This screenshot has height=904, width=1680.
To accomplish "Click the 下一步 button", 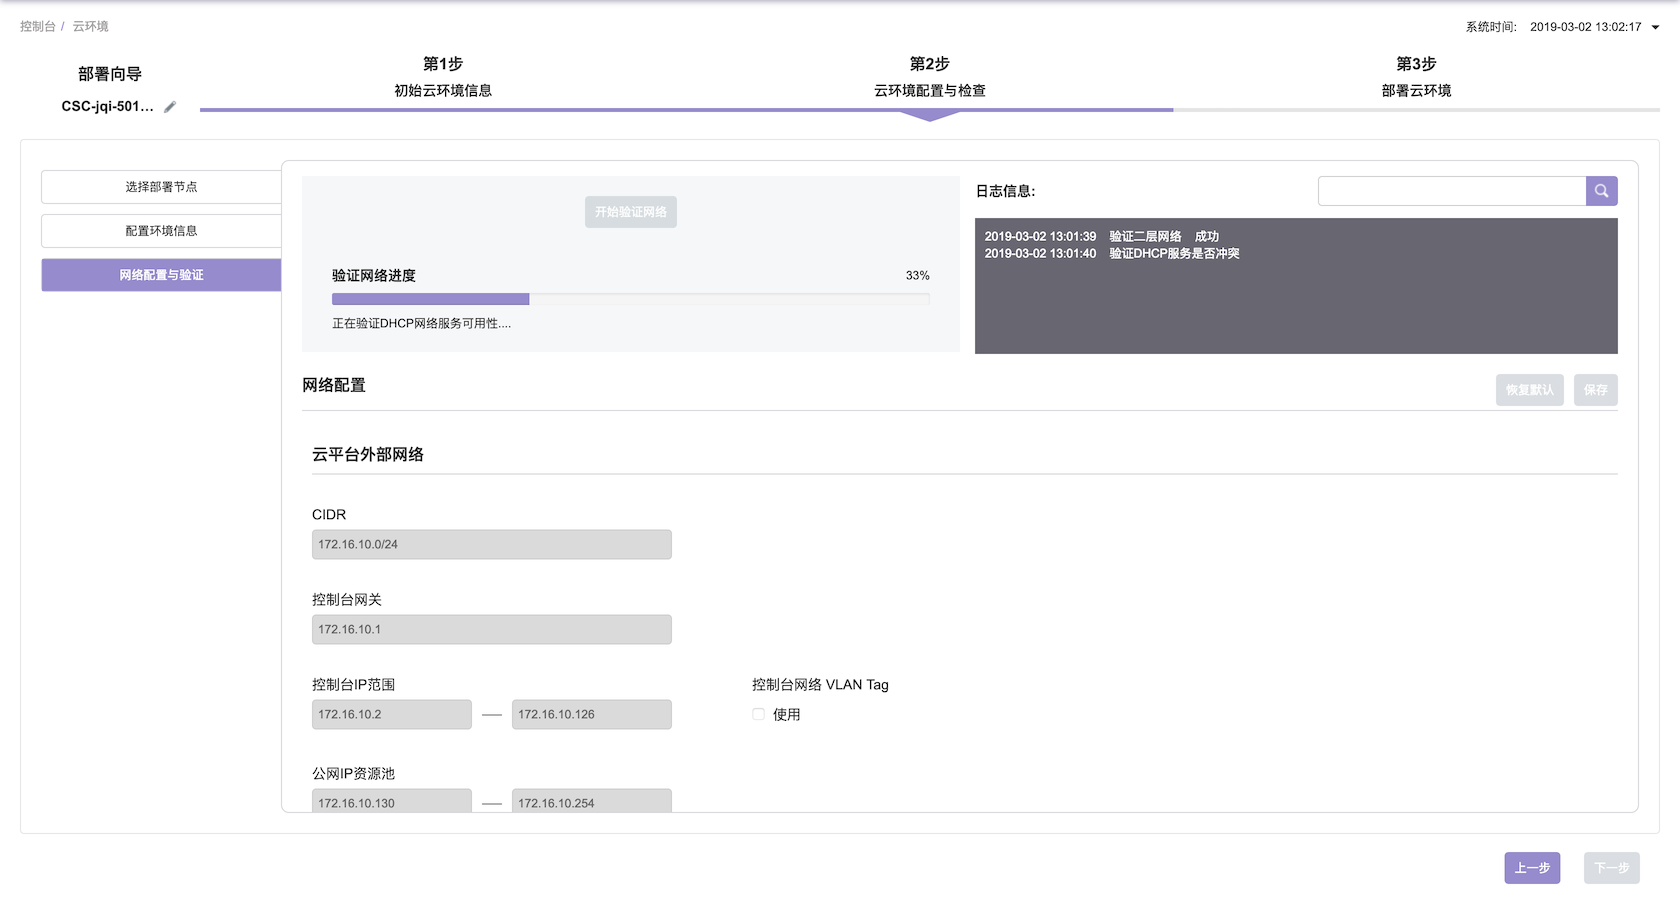I will [x=1611, y=868].
